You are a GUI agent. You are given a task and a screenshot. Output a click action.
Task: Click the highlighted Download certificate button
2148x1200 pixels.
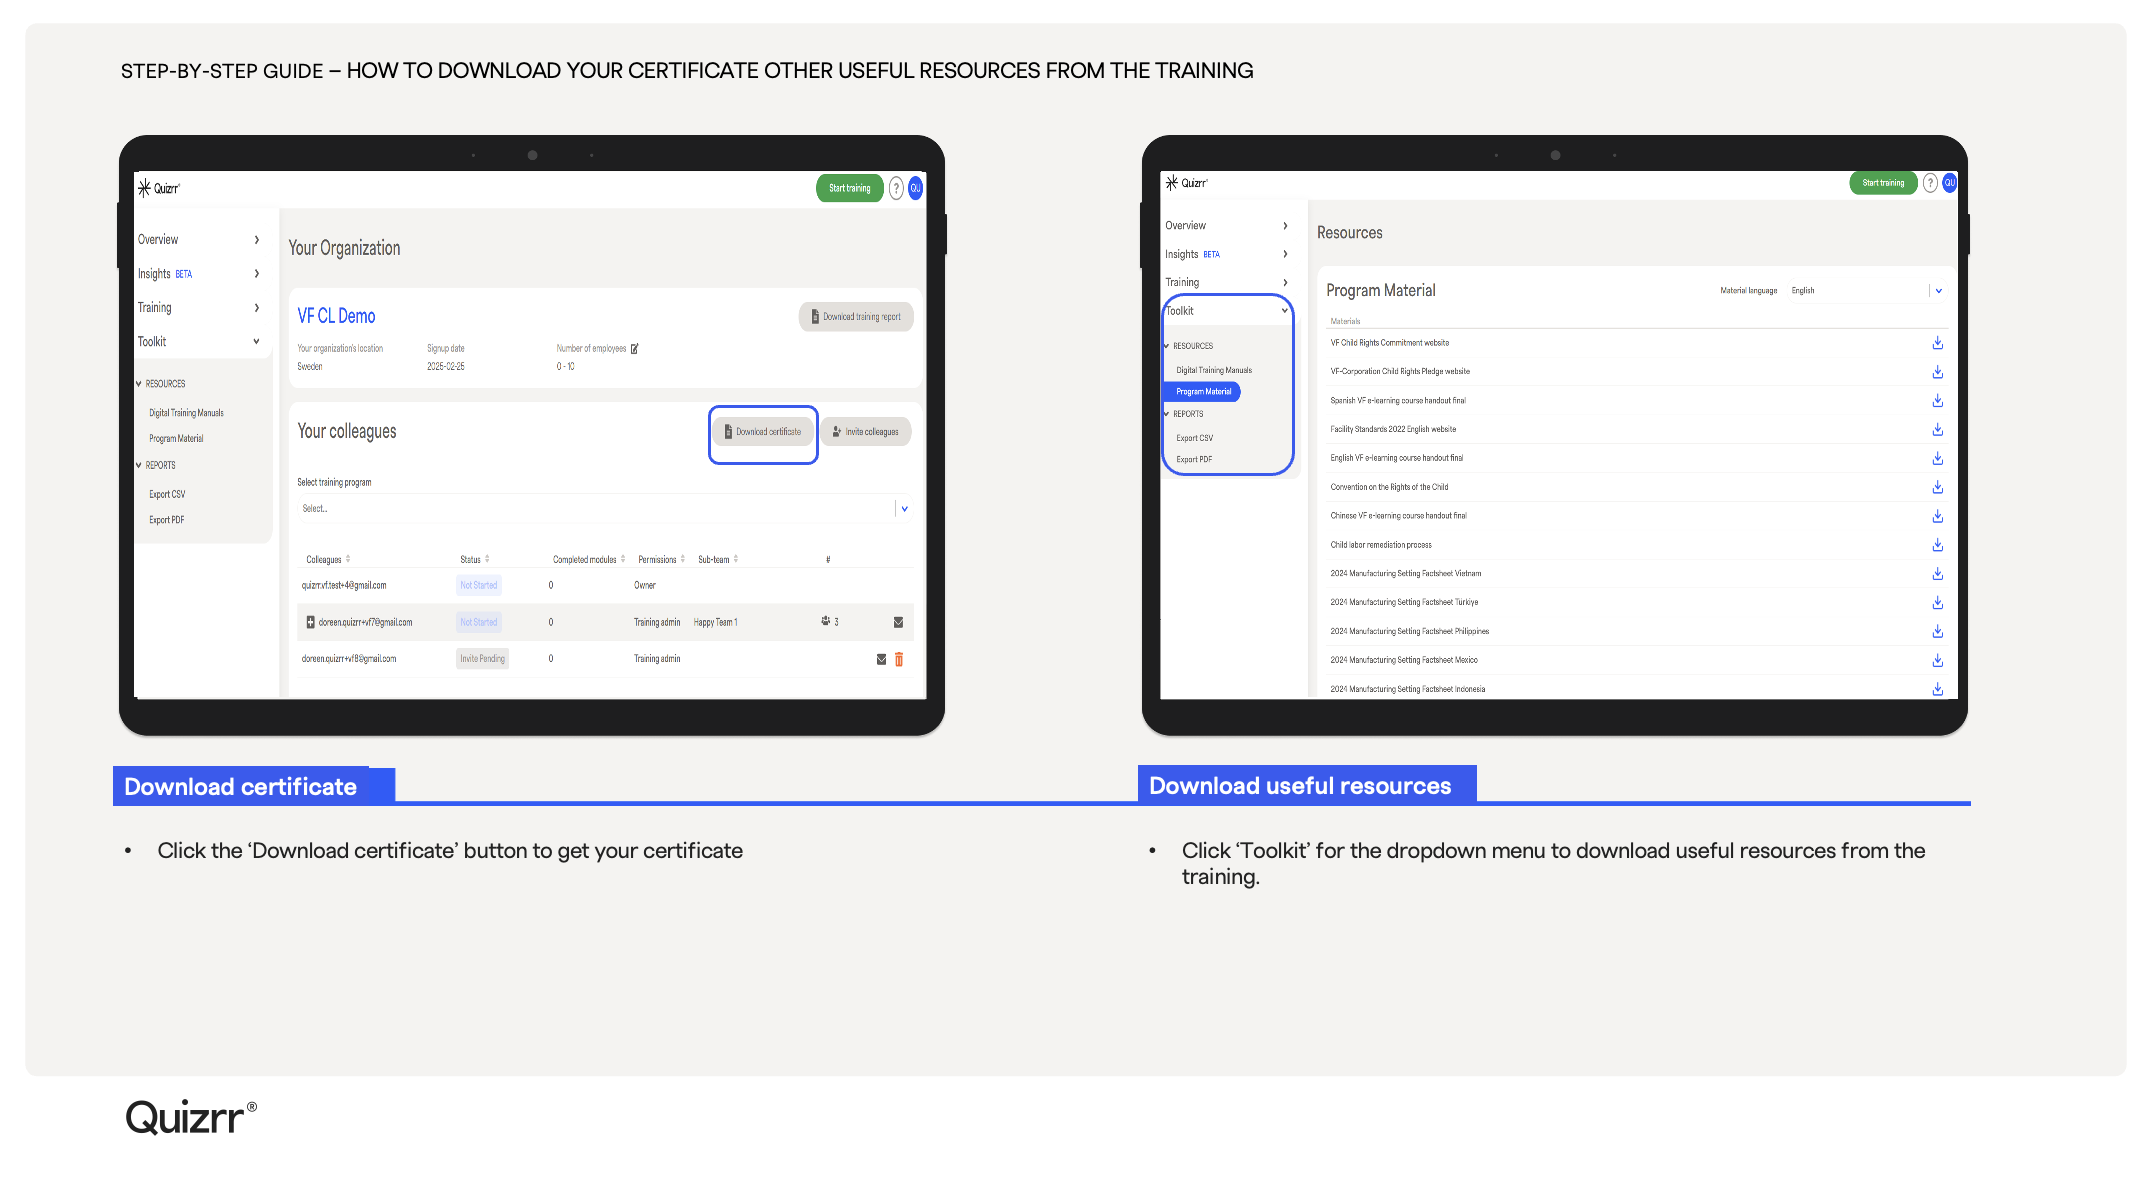point(763,432)
